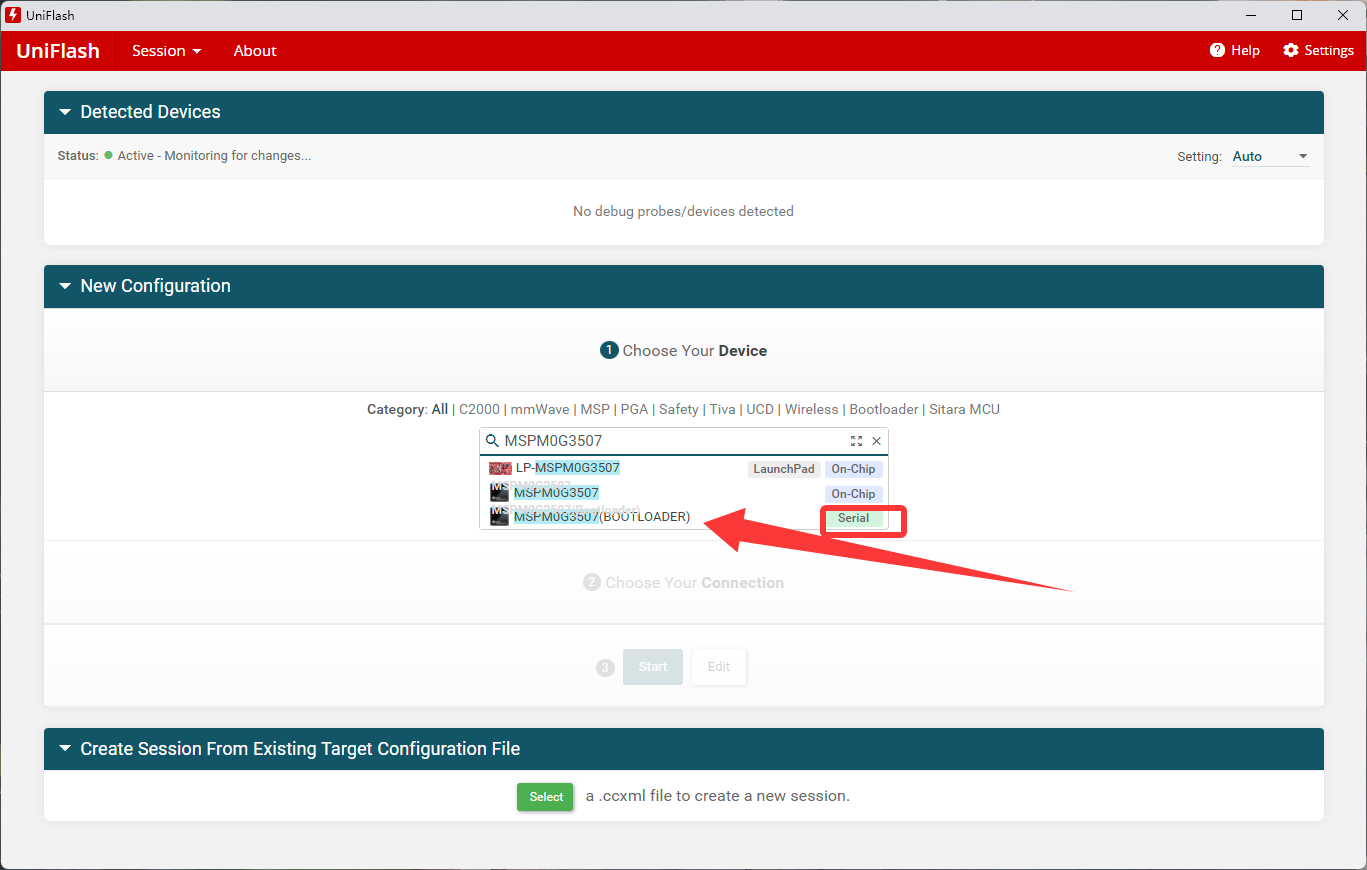This screenshot has height=870, width=1367.
Task: Click the MSPM0G3507 bootloader chip icon
Action: [x=499, y=517]
